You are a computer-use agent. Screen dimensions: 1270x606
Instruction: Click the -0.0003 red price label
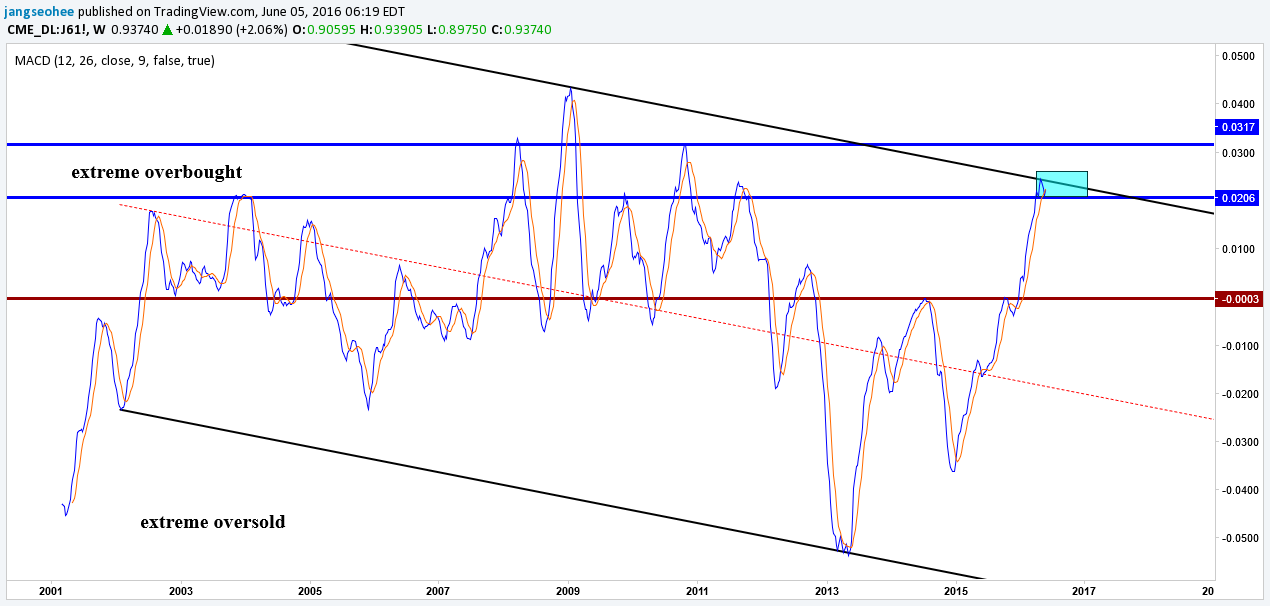(x=1238, y=298)
